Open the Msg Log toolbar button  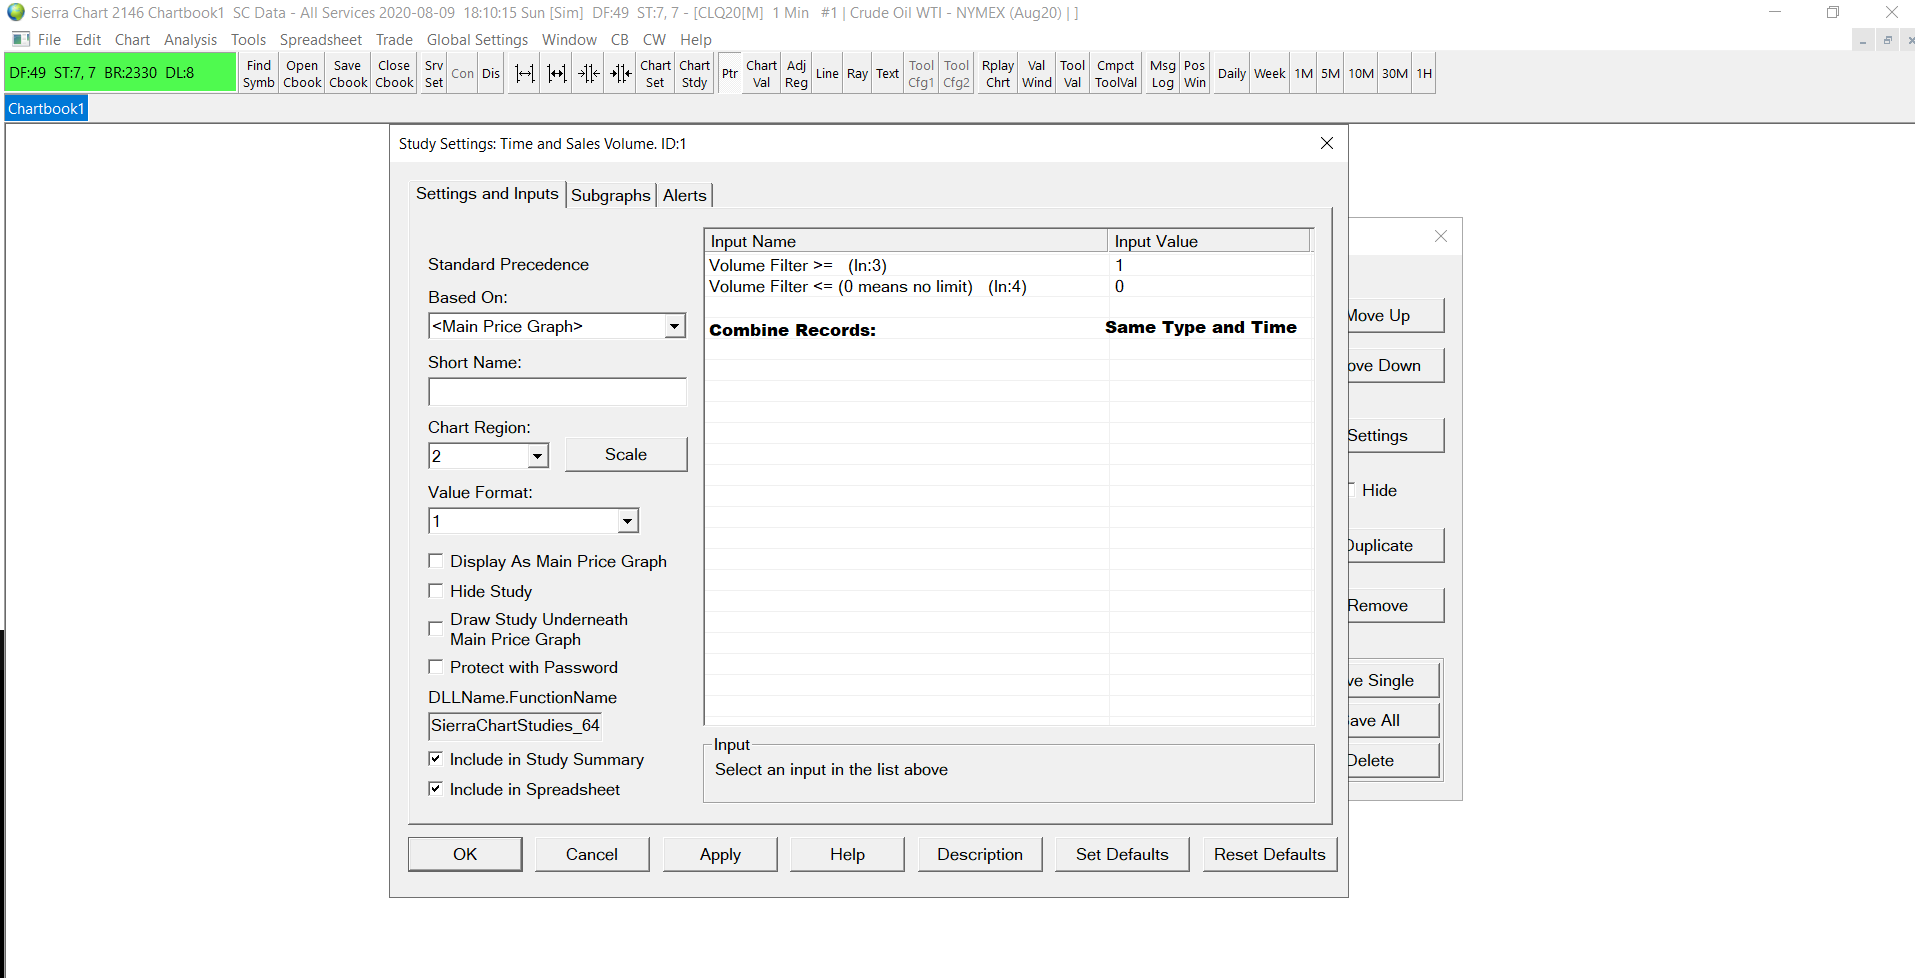(1162, 74)
